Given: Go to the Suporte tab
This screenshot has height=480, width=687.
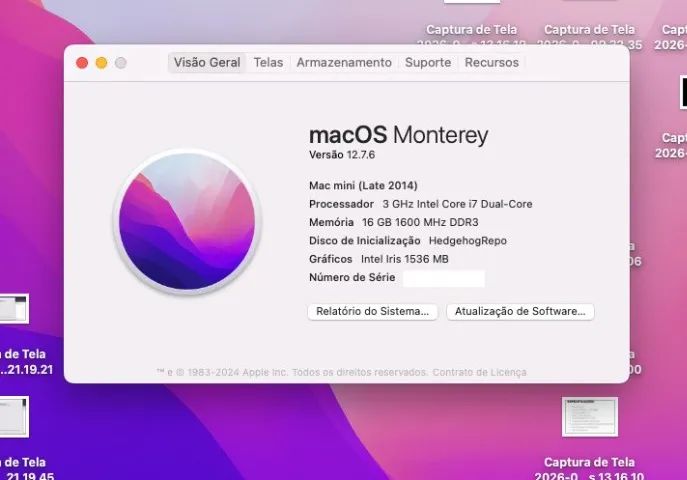Looking at the screenshot, I should pos(428,63).
